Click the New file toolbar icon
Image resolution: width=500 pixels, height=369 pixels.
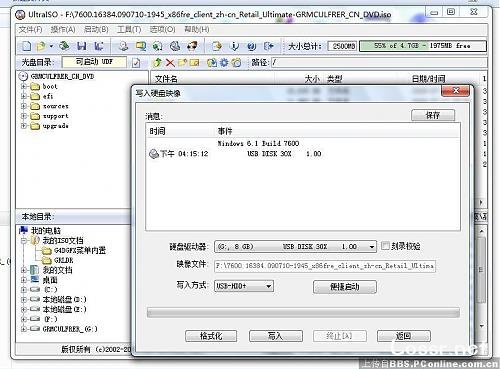pos(26,46)
